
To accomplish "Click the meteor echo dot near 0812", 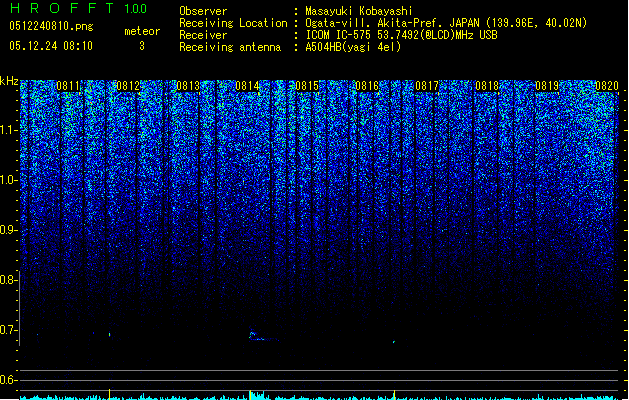I will [x=110, y=334].
